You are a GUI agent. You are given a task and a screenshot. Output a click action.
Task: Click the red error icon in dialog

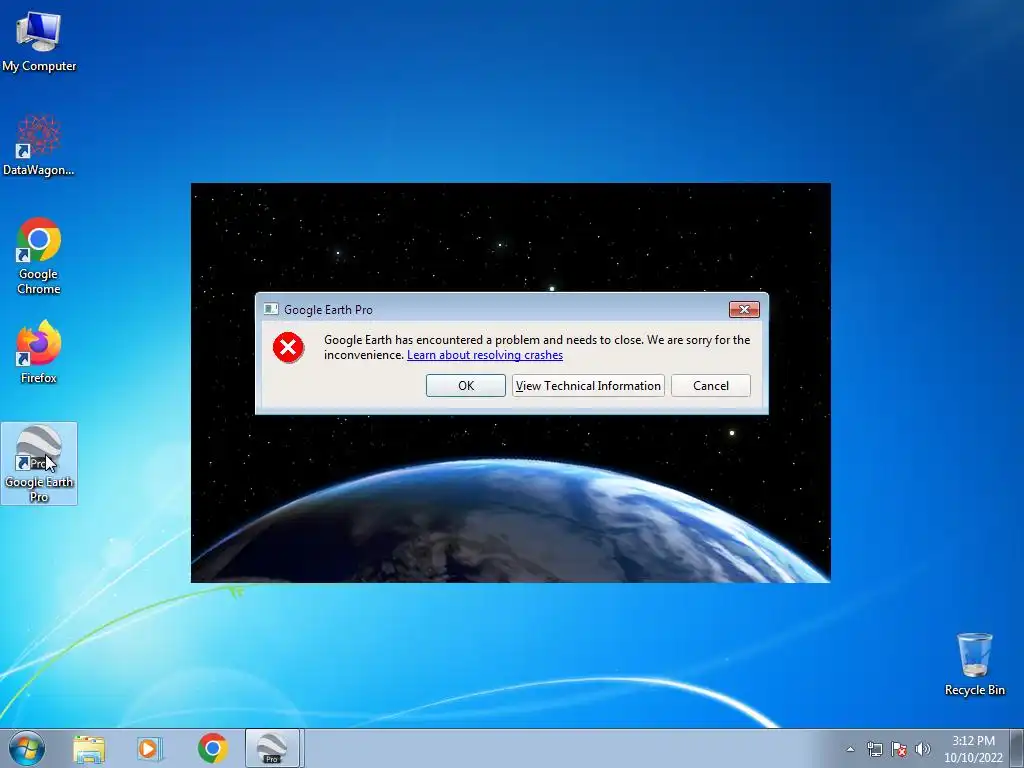[x=288, y=347]
